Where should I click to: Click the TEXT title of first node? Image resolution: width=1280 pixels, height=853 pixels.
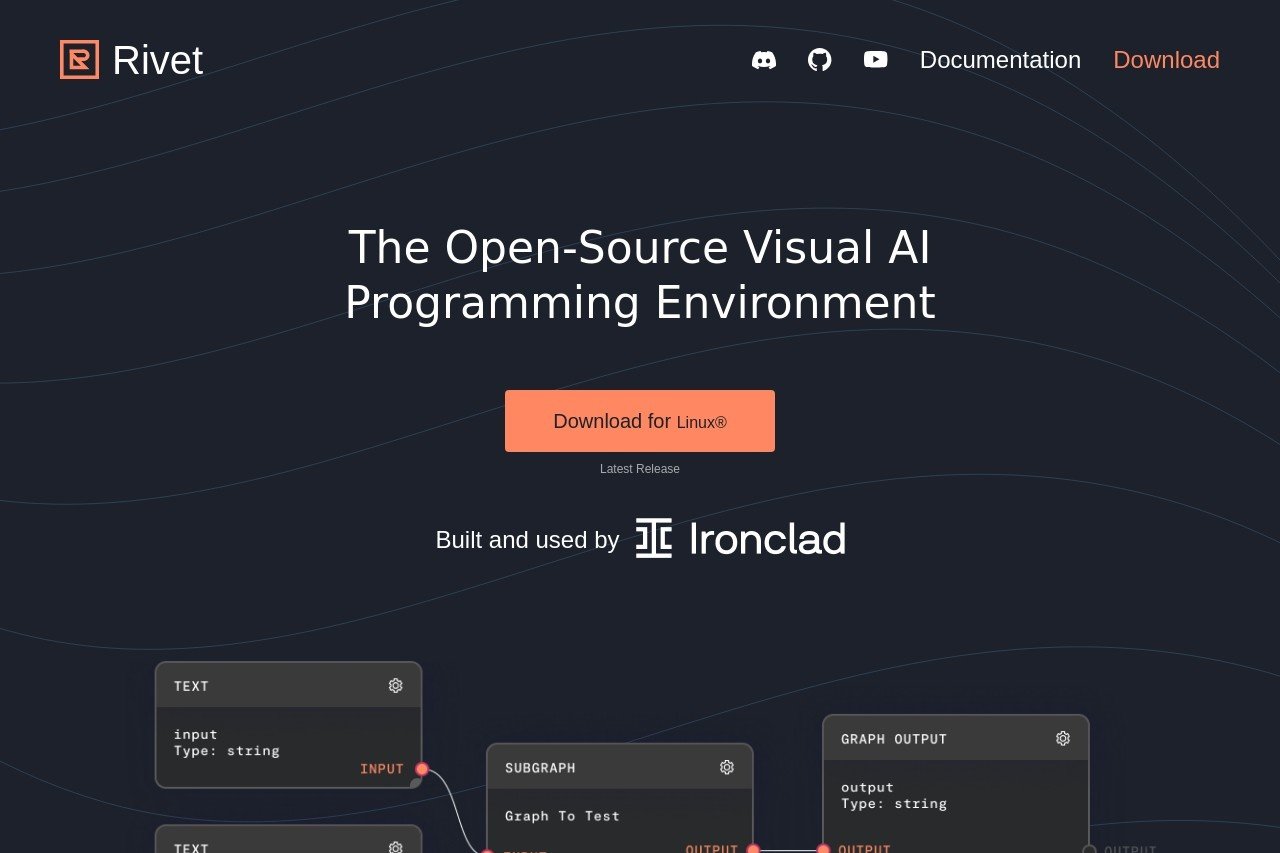pyautogui.click(x=191, y=686)
